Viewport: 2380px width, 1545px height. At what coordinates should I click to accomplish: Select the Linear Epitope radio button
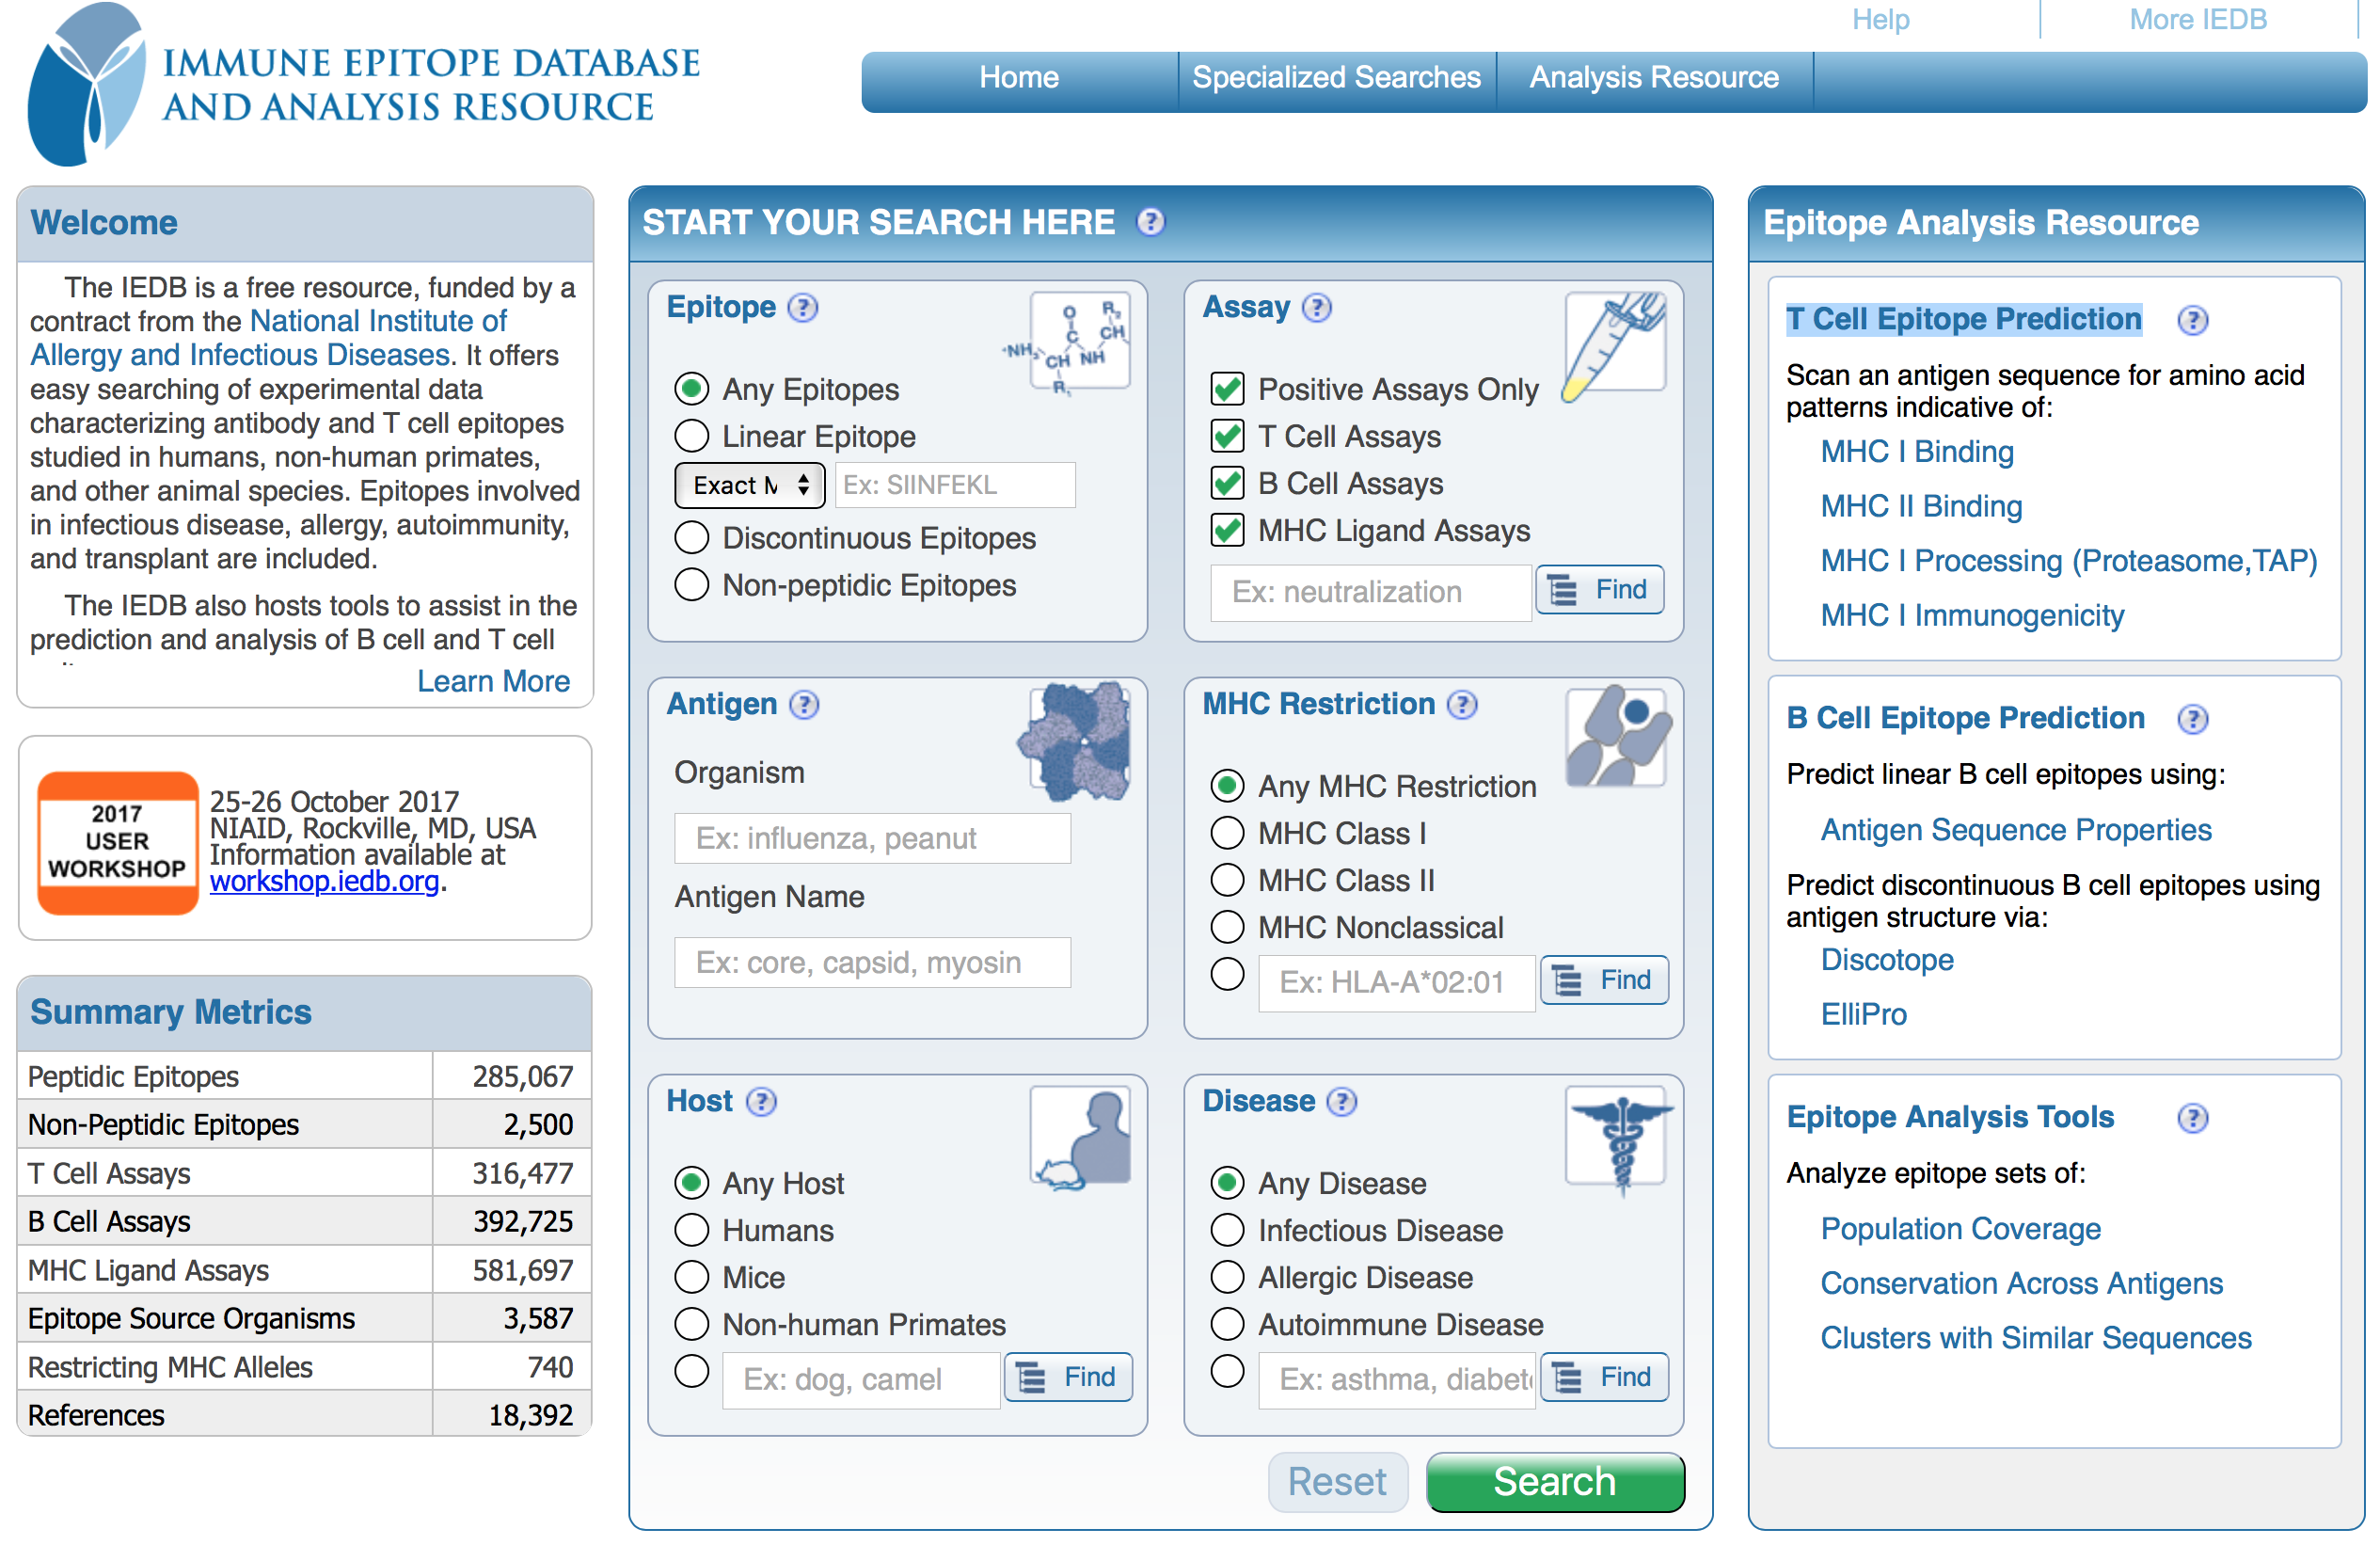click(691, 436)
